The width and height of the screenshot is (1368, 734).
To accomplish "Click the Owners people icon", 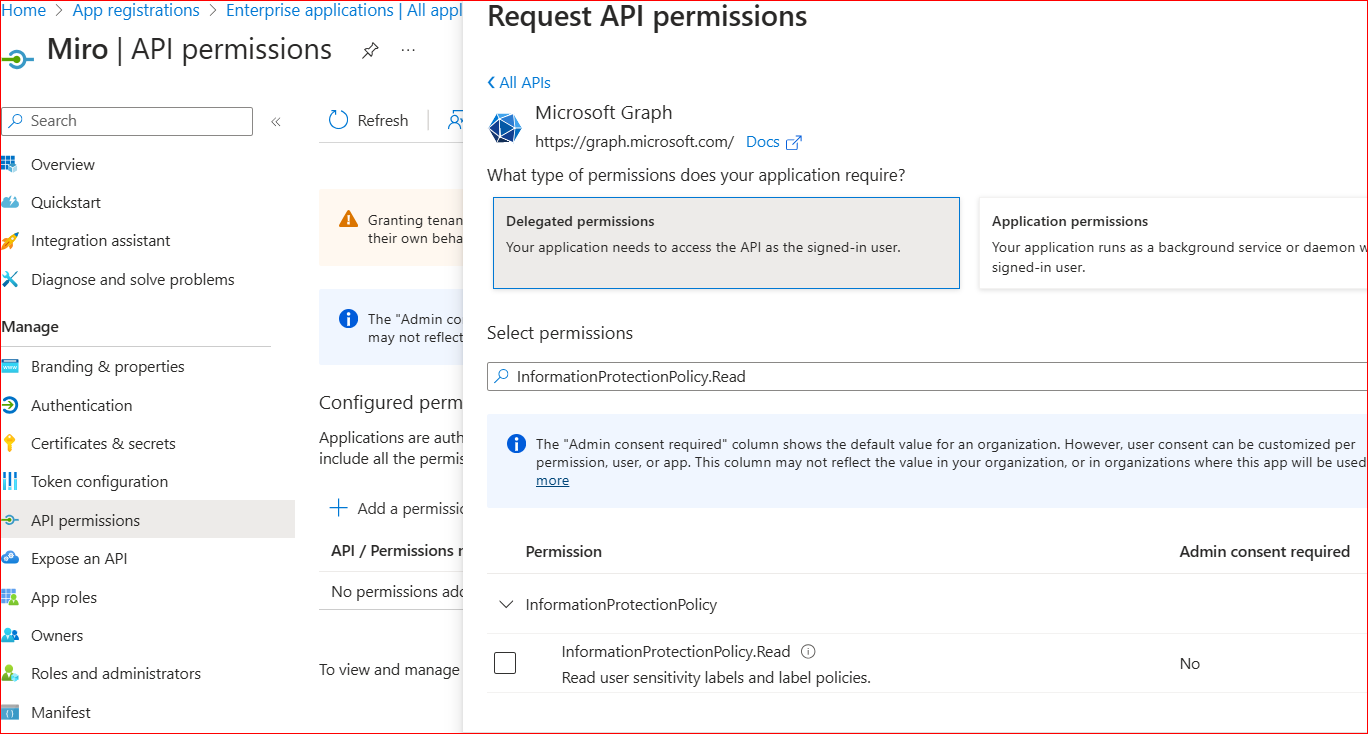I will tap(10, 635).
